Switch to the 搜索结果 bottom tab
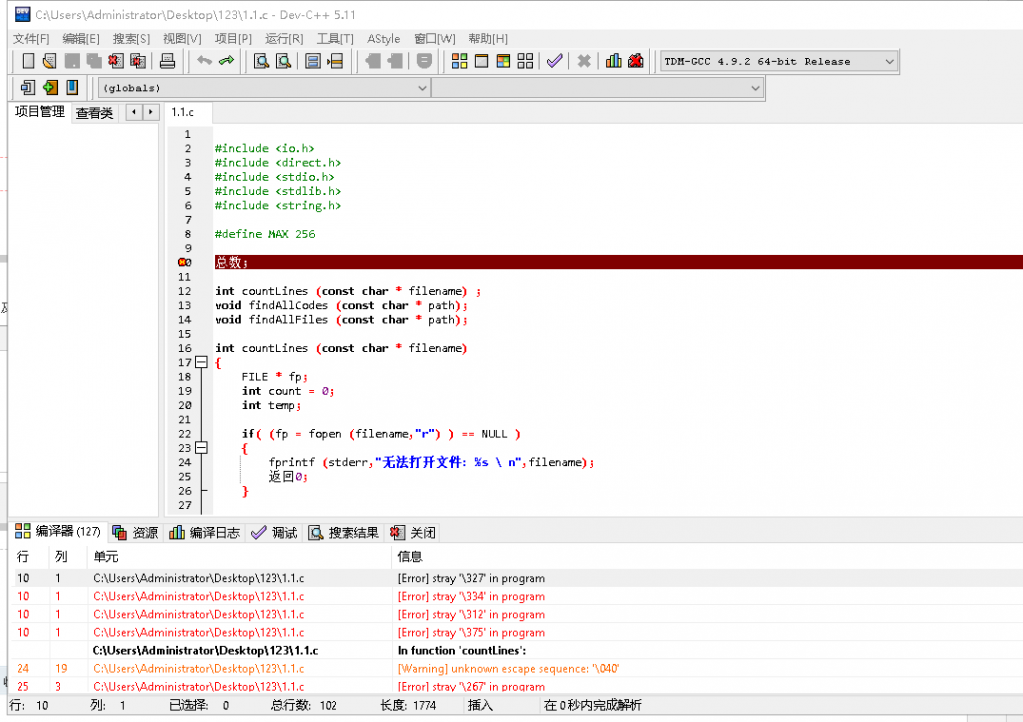This screenshot has height=722, width=1023. (x=343, y=532)
